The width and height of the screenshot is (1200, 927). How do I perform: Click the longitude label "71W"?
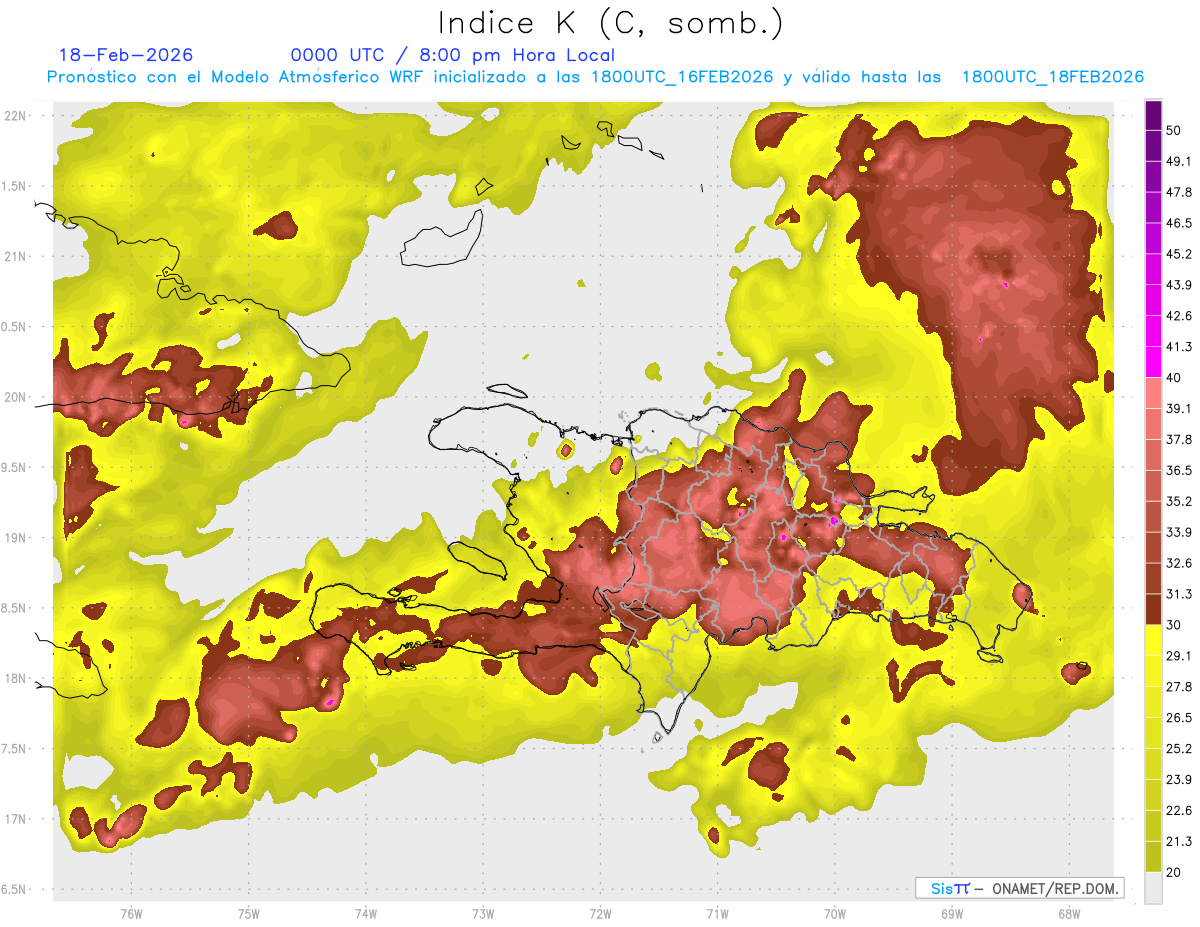717,914
